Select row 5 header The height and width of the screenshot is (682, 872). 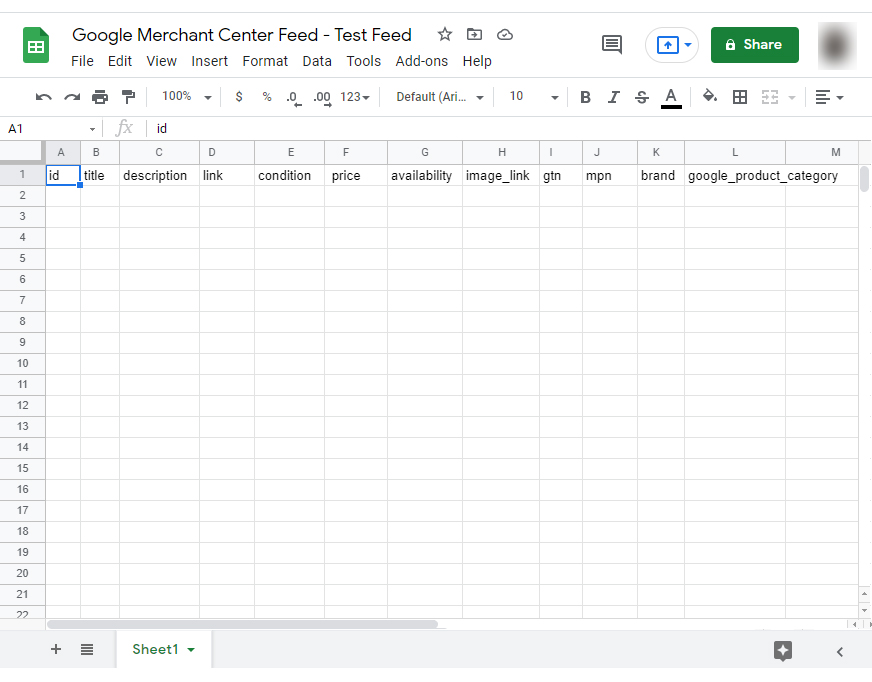point(22,259)
